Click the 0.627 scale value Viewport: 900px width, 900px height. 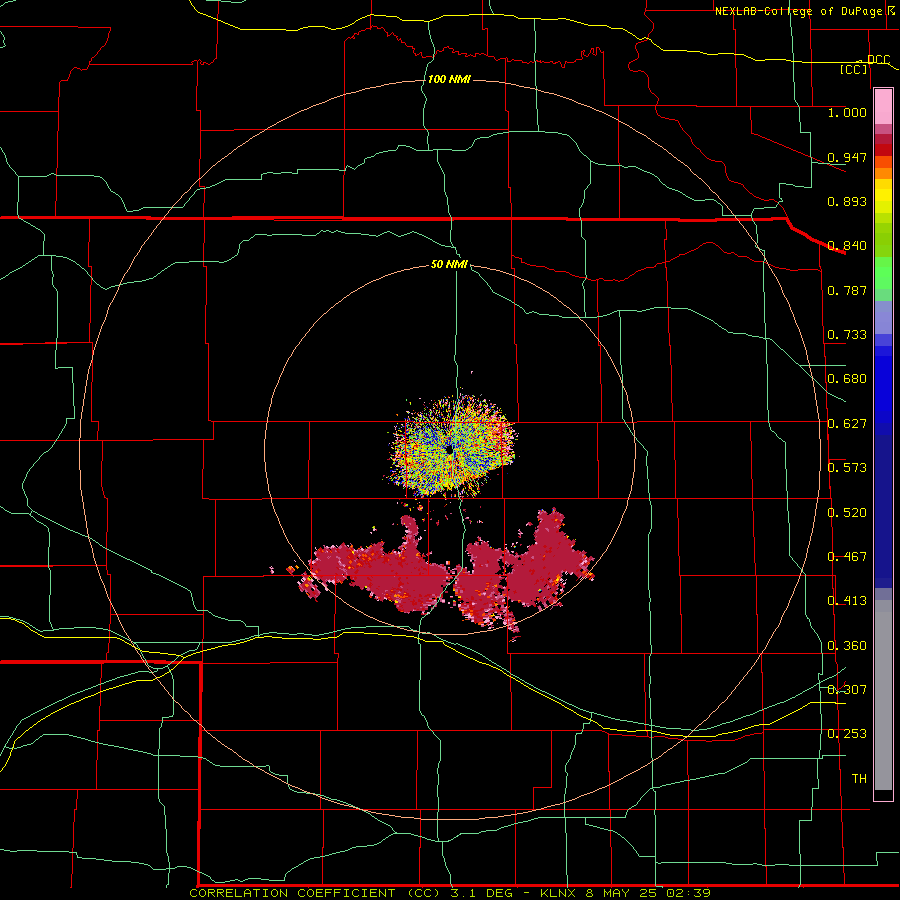[x=847, y=424]
